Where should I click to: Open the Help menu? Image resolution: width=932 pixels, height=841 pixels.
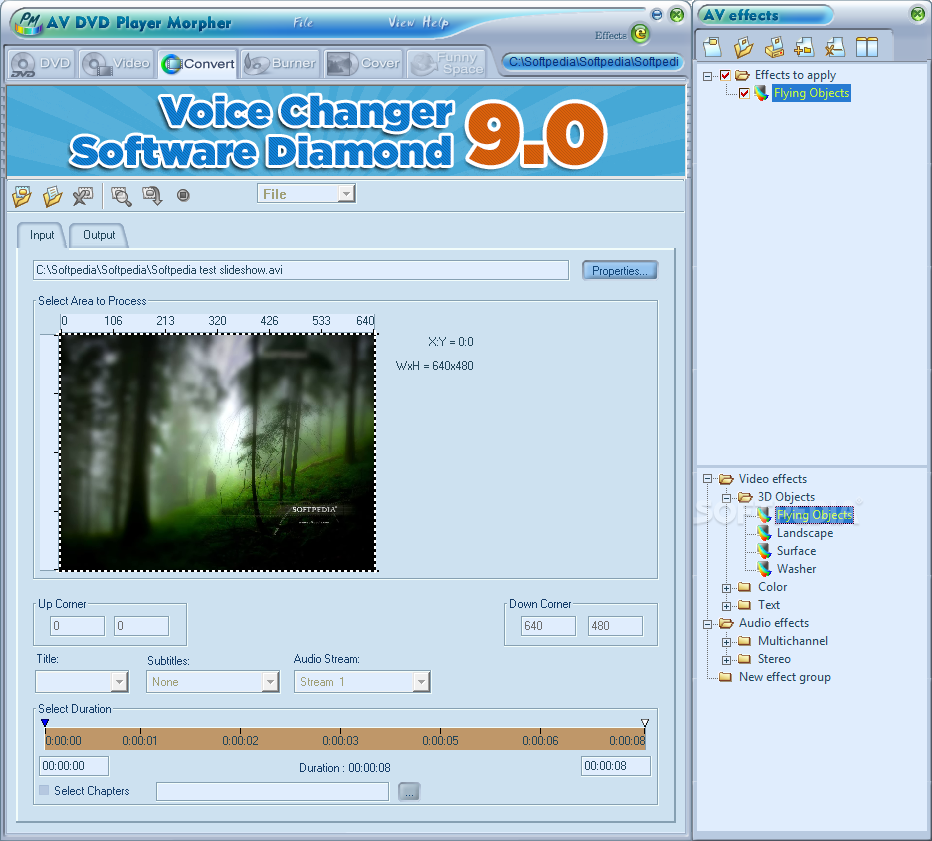436,23
